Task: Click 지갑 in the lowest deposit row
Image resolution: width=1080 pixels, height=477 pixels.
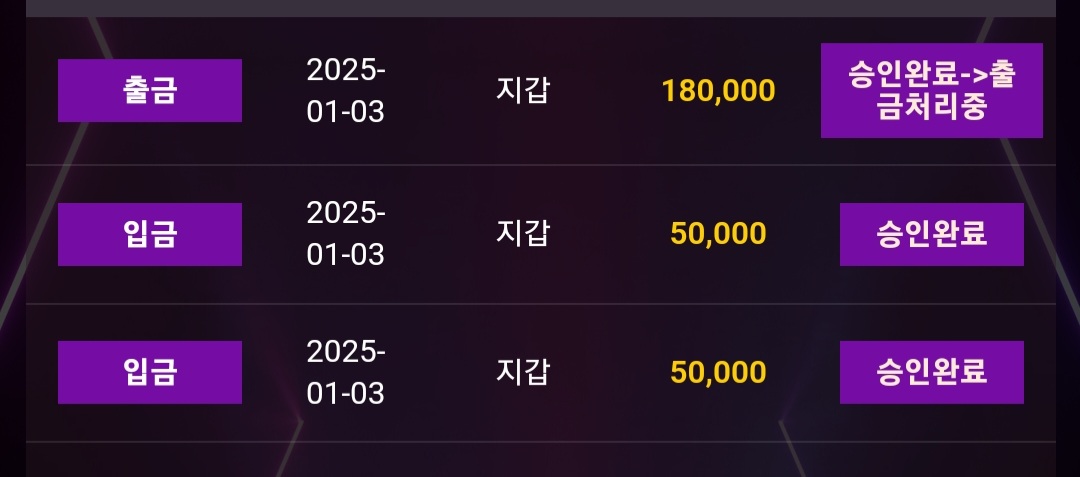Action: coord(523,371)
